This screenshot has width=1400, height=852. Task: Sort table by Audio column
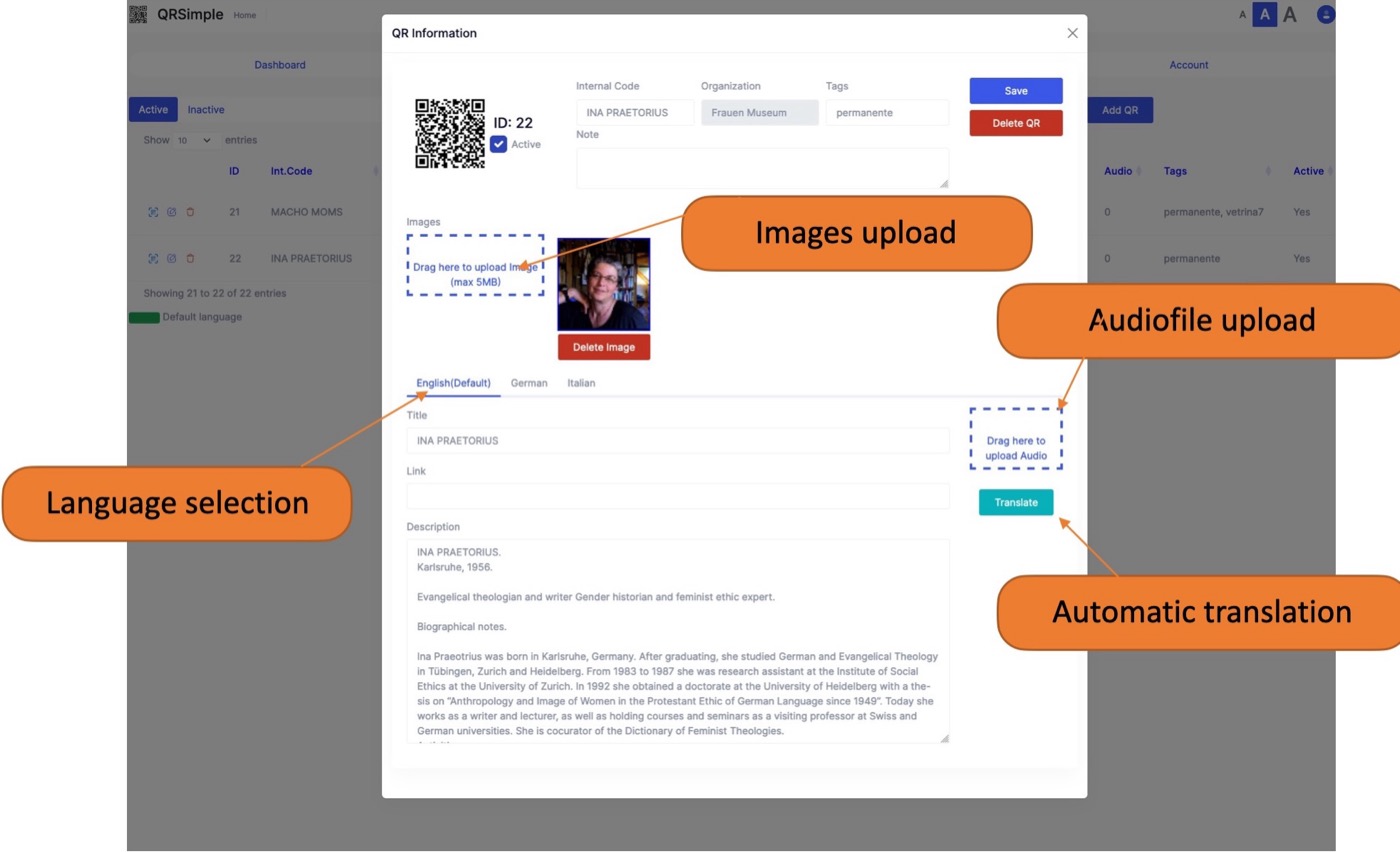pos(1122,171)
